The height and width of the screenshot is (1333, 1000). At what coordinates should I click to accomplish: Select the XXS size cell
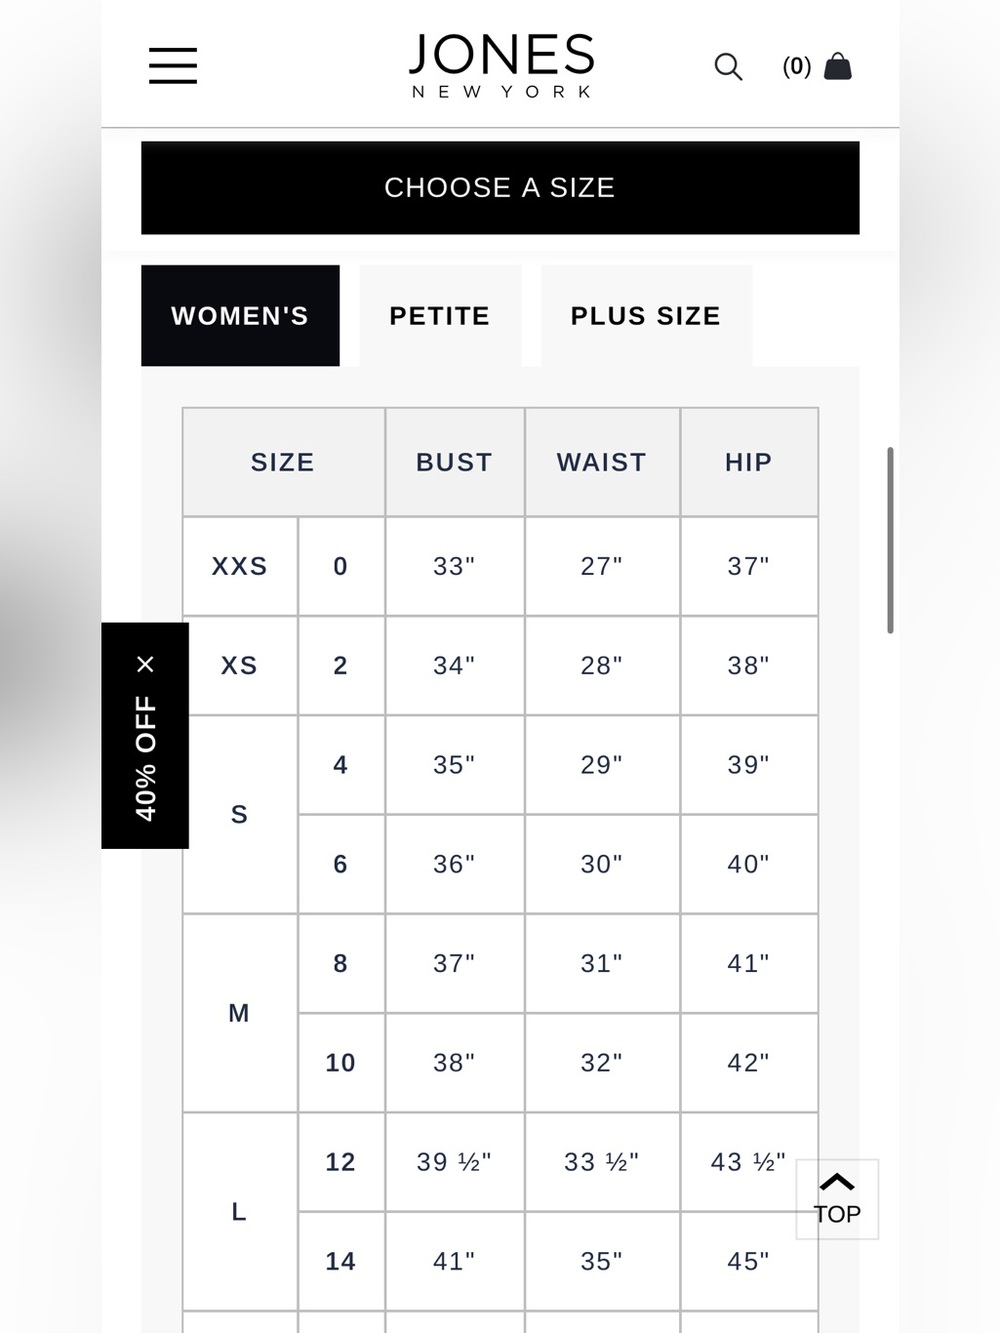pos(240,566)
